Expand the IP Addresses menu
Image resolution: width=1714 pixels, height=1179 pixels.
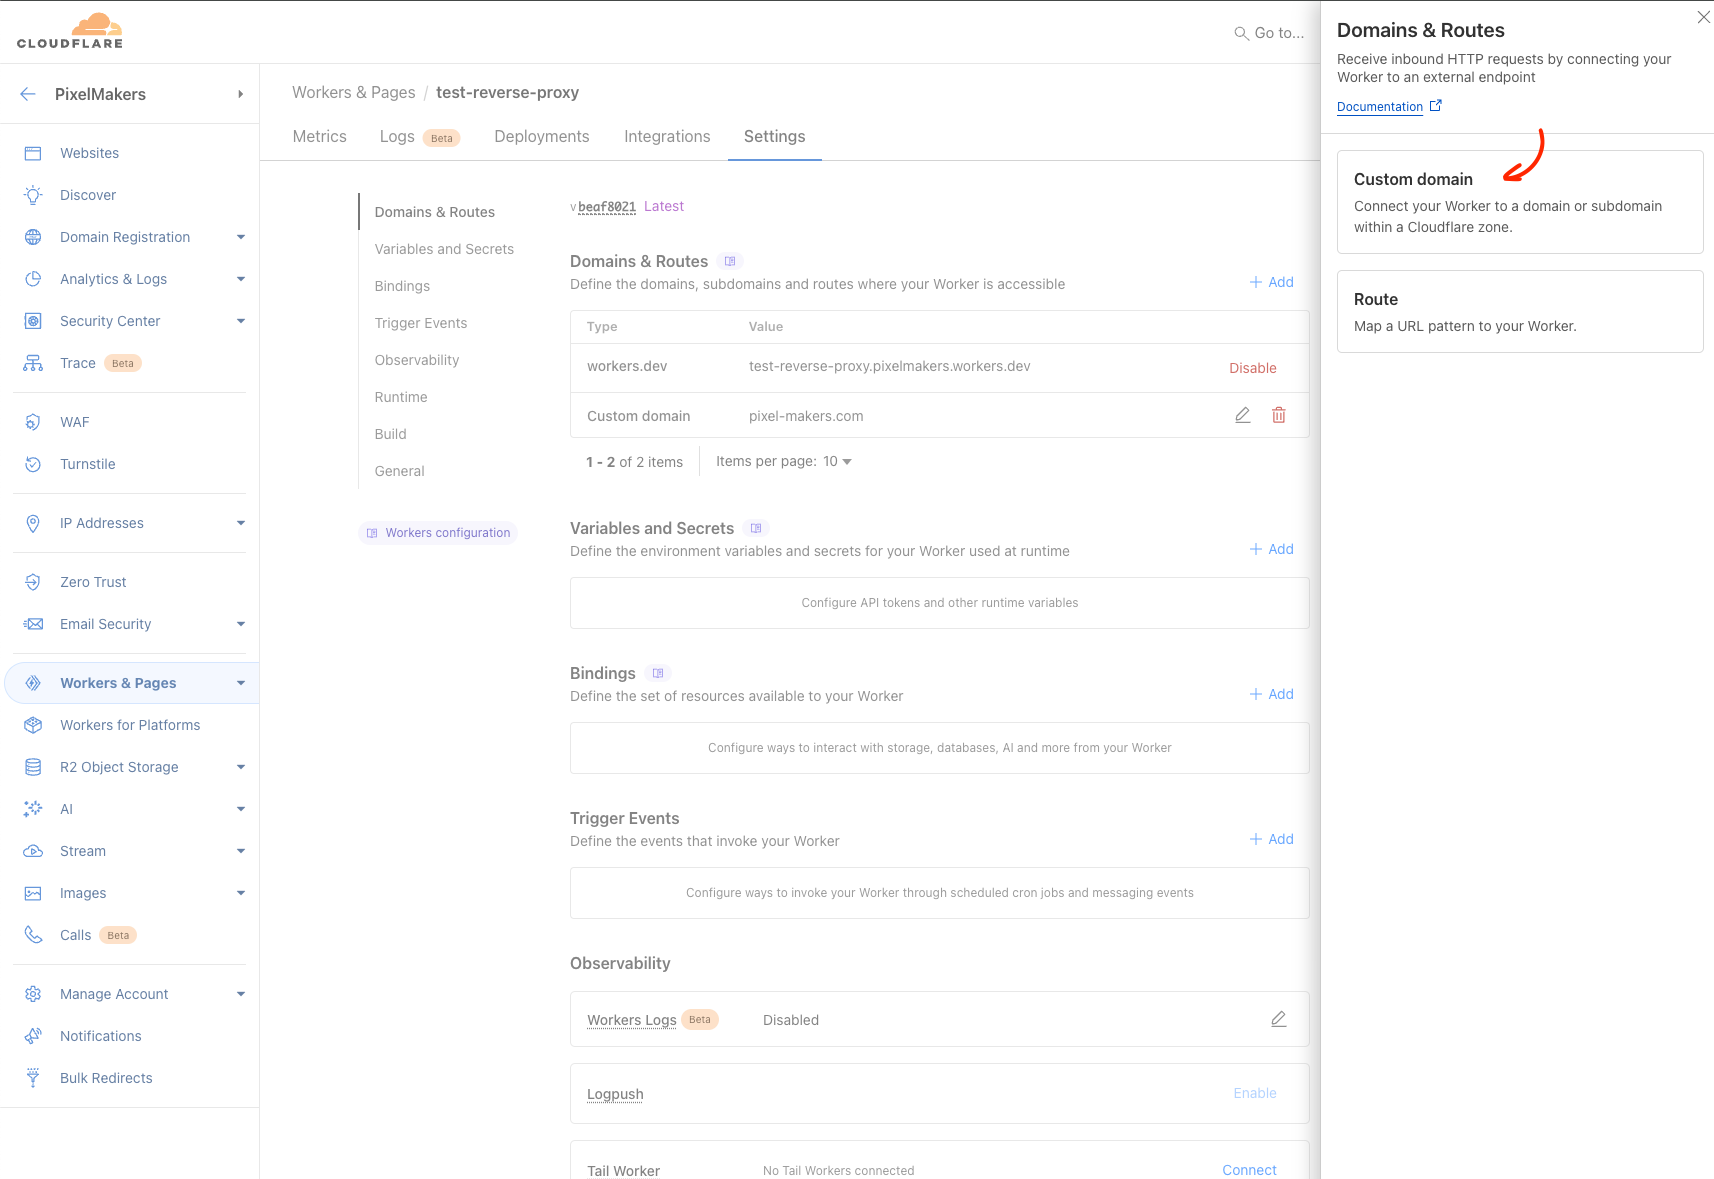(241, 523)
